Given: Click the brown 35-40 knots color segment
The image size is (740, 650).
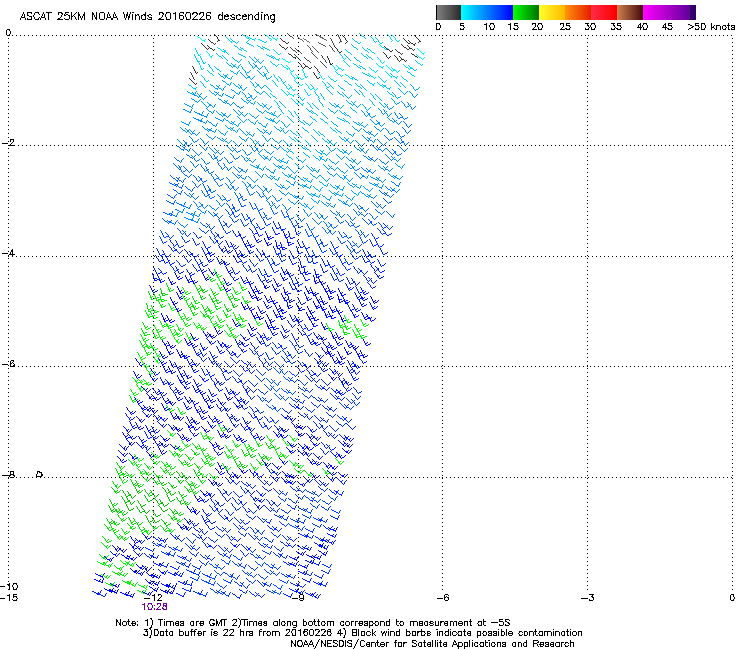Looking at the screenshot, I should (630, 12).
